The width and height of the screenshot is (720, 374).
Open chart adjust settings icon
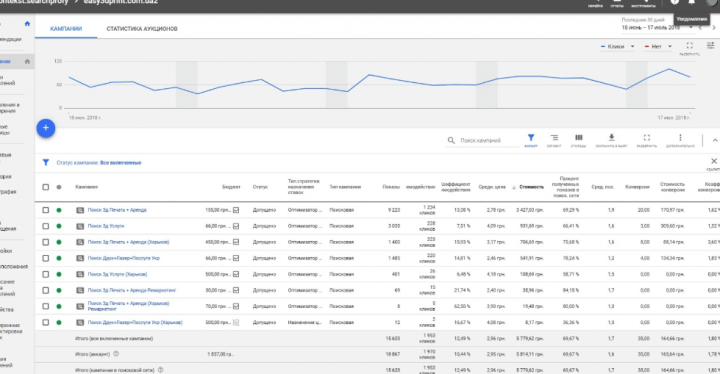(710, 45)
